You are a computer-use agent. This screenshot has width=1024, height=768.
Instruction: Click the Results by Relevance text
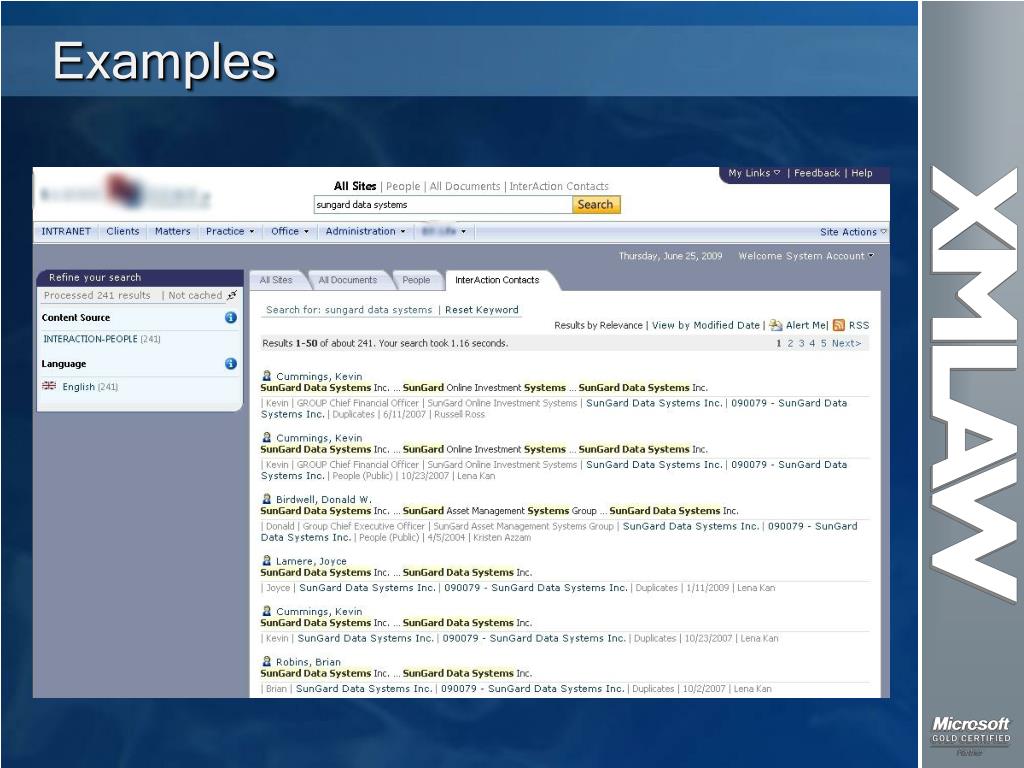pos(598,325)
